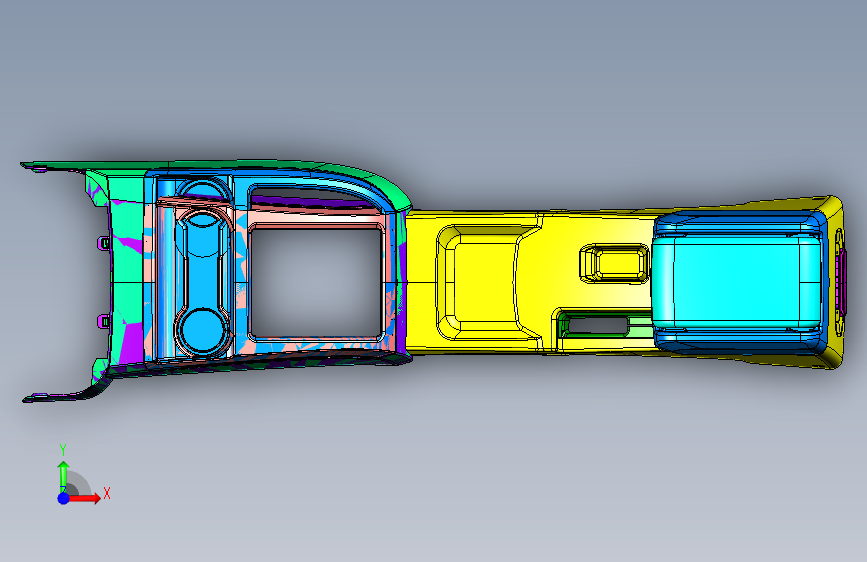Select the small rectangular recess in yellow console
Screen dimensions: 867x562
[614, 263]
